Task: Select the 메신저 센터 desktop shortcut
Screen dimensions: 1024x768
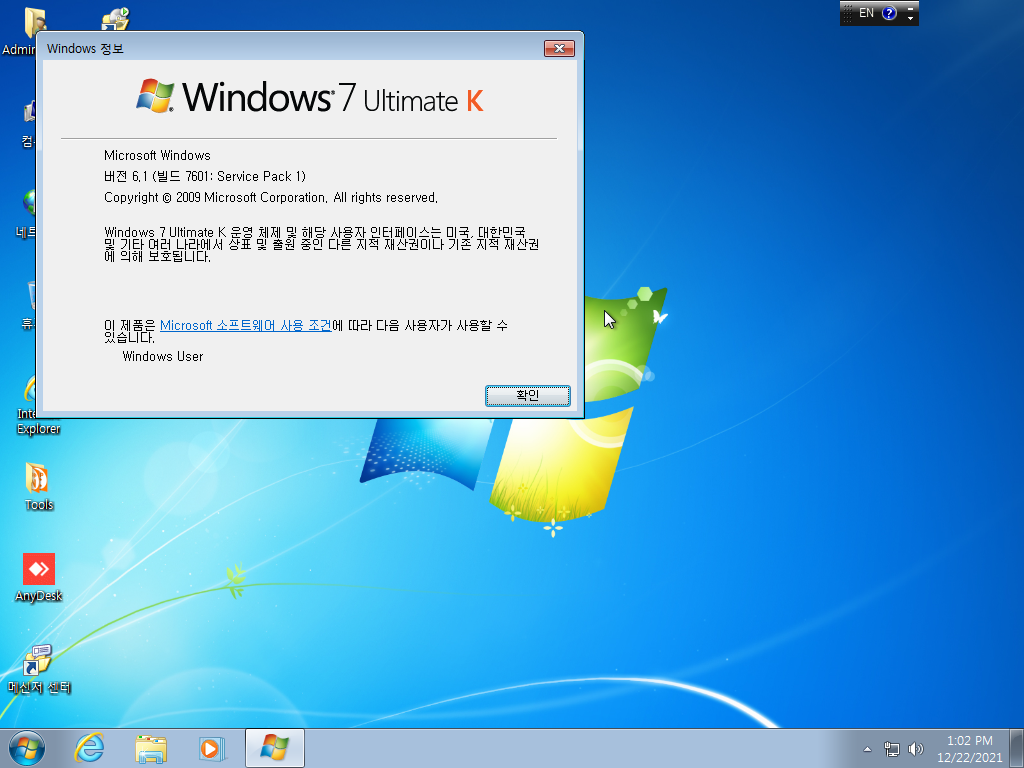Action: coord(39,669)
